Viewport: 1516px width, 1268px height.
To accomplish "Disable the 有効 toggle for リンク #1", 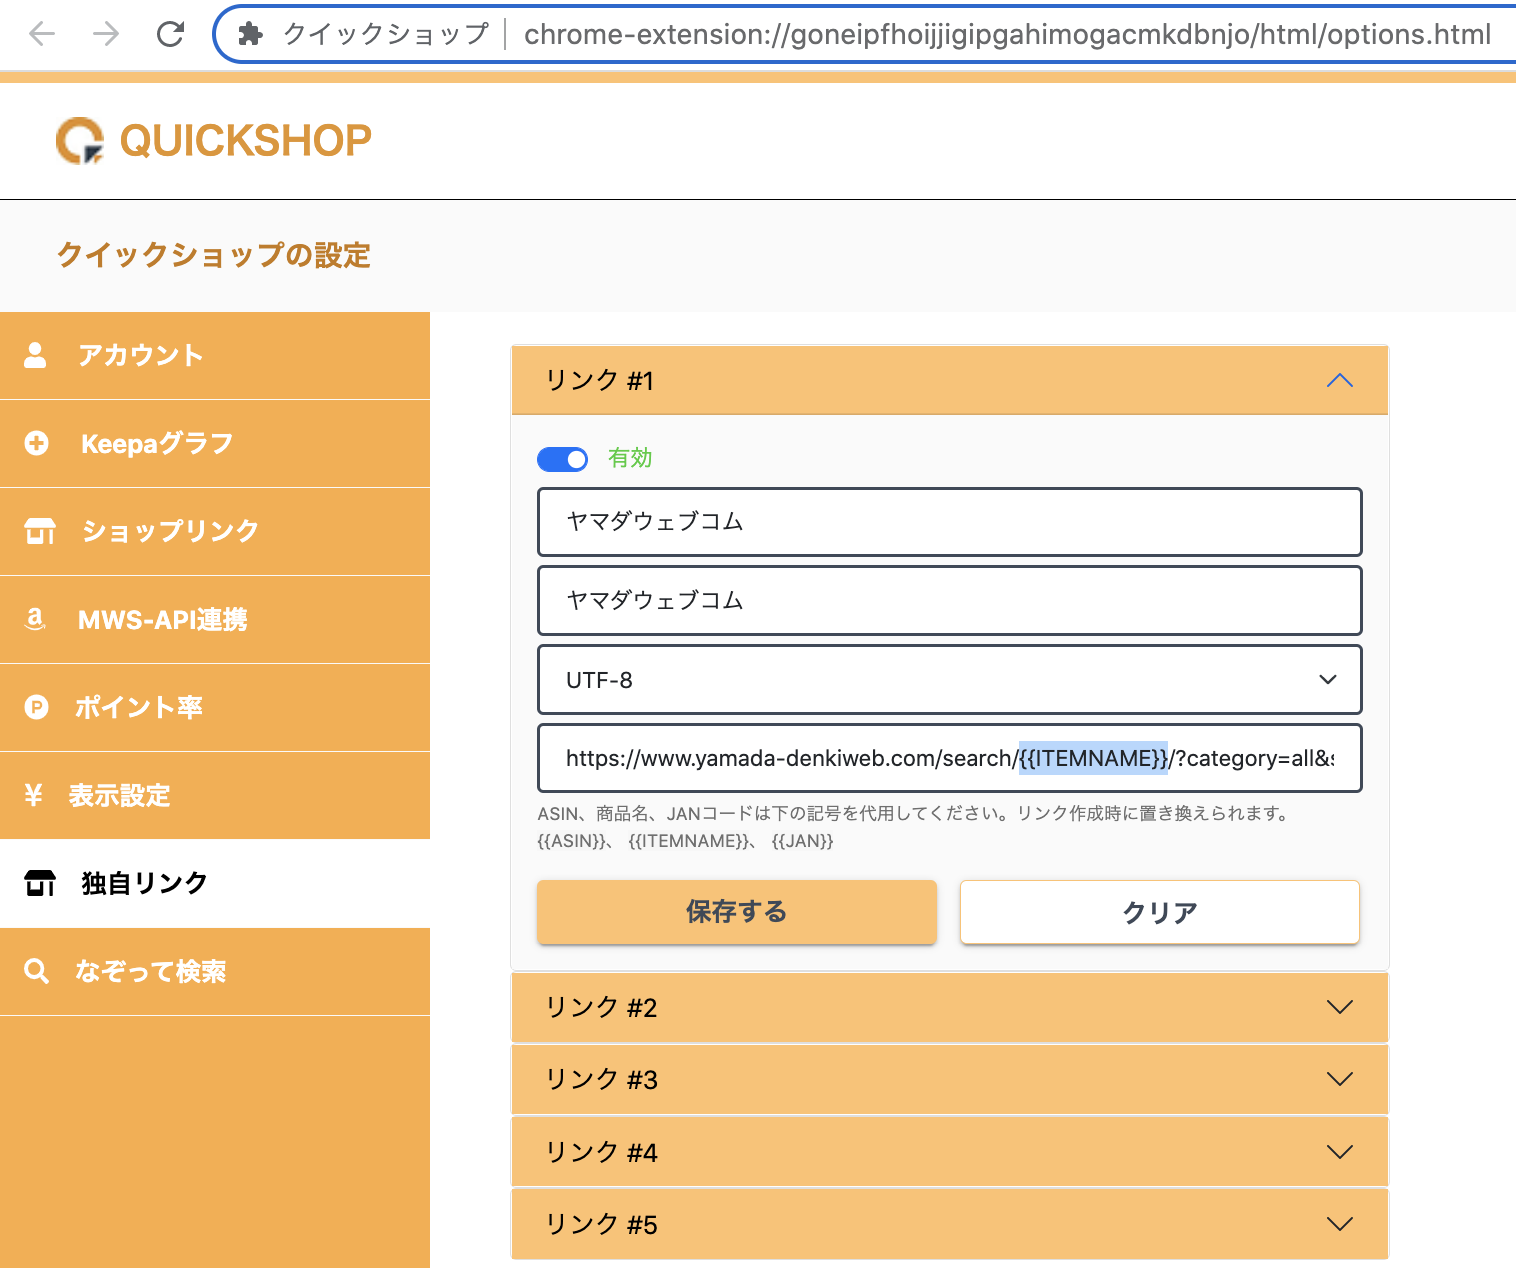I will click(562, 459).
